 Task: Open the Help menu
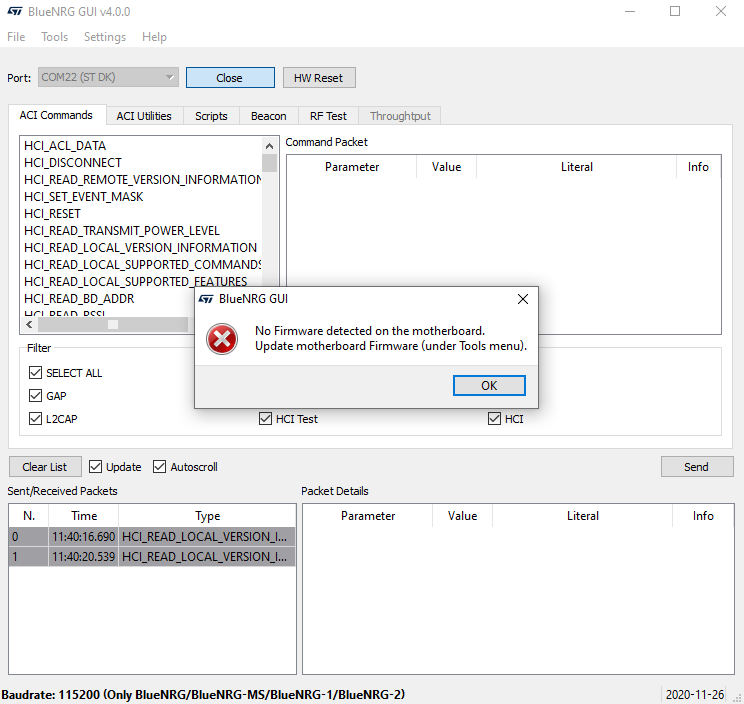pos(154,37)
